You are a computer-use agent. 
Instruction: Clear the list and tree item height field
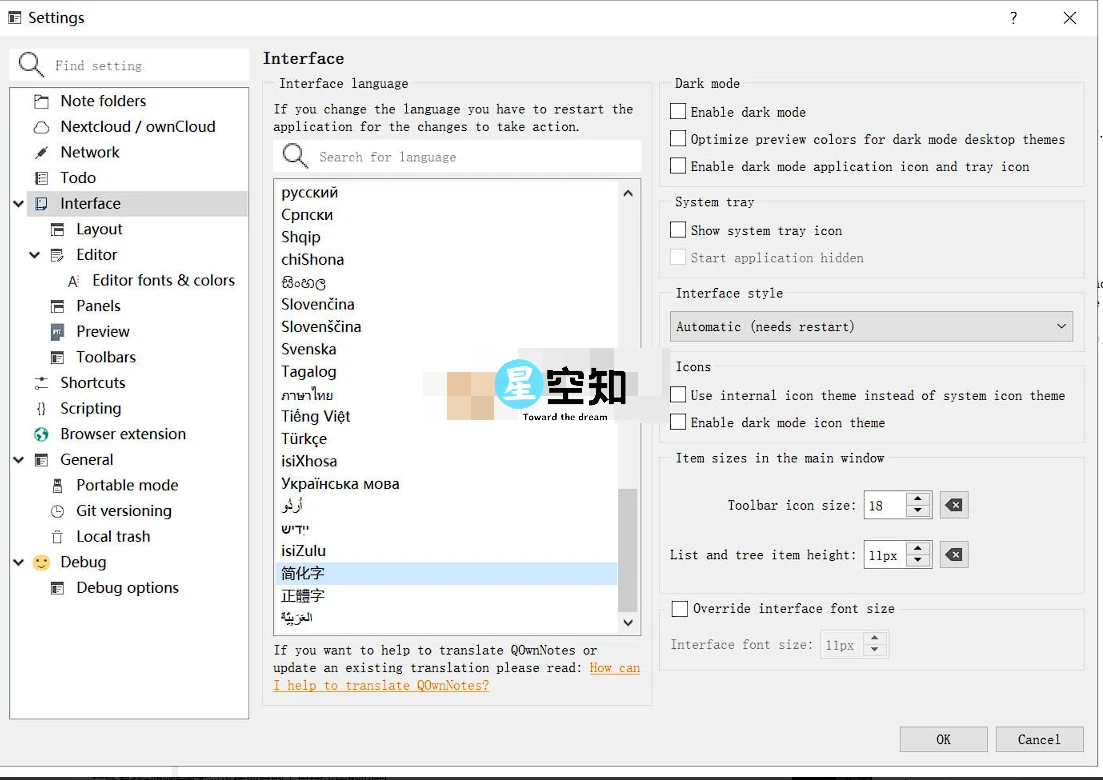click(x=953, y=554)
